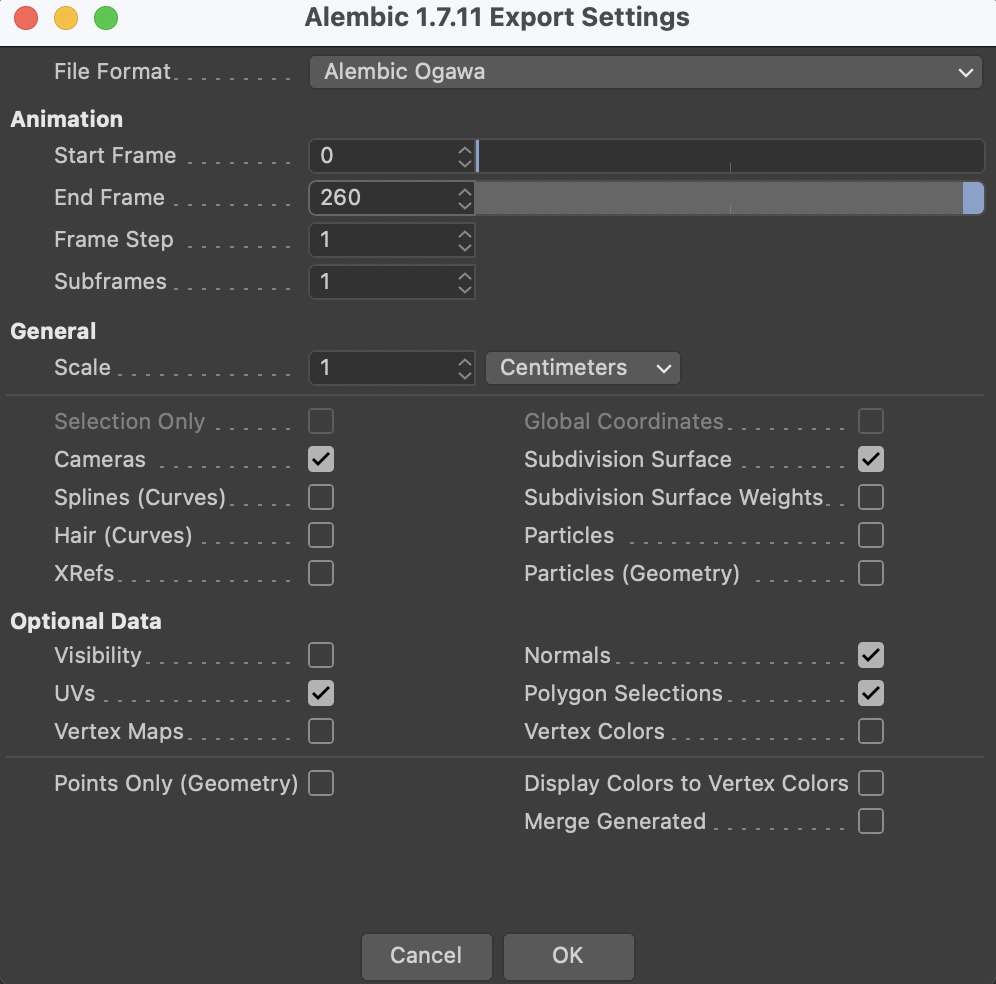Uncheck the Polygon Selections checkbox
Image resolution: width=996 pixels, height=984 pixels.
(871, 693)
